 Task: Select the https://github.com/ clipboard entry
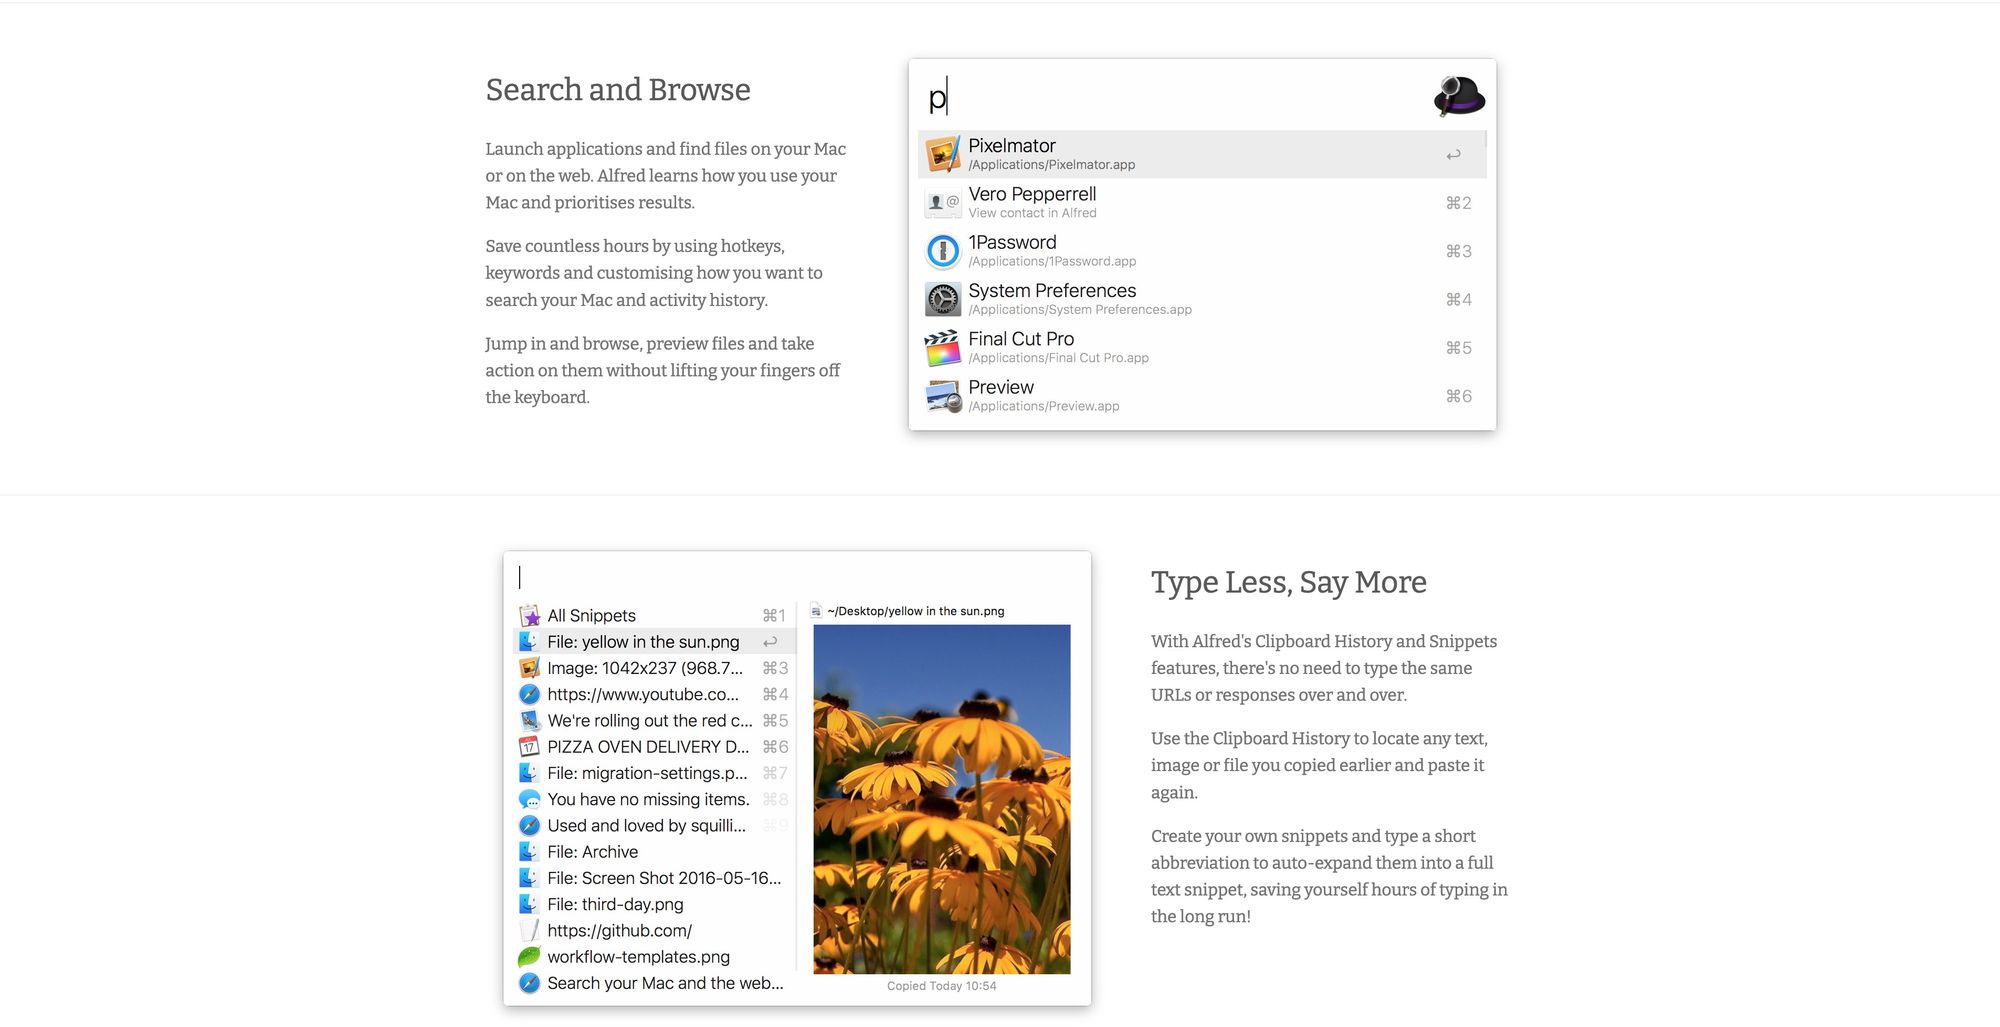click(x=619, y=931)
